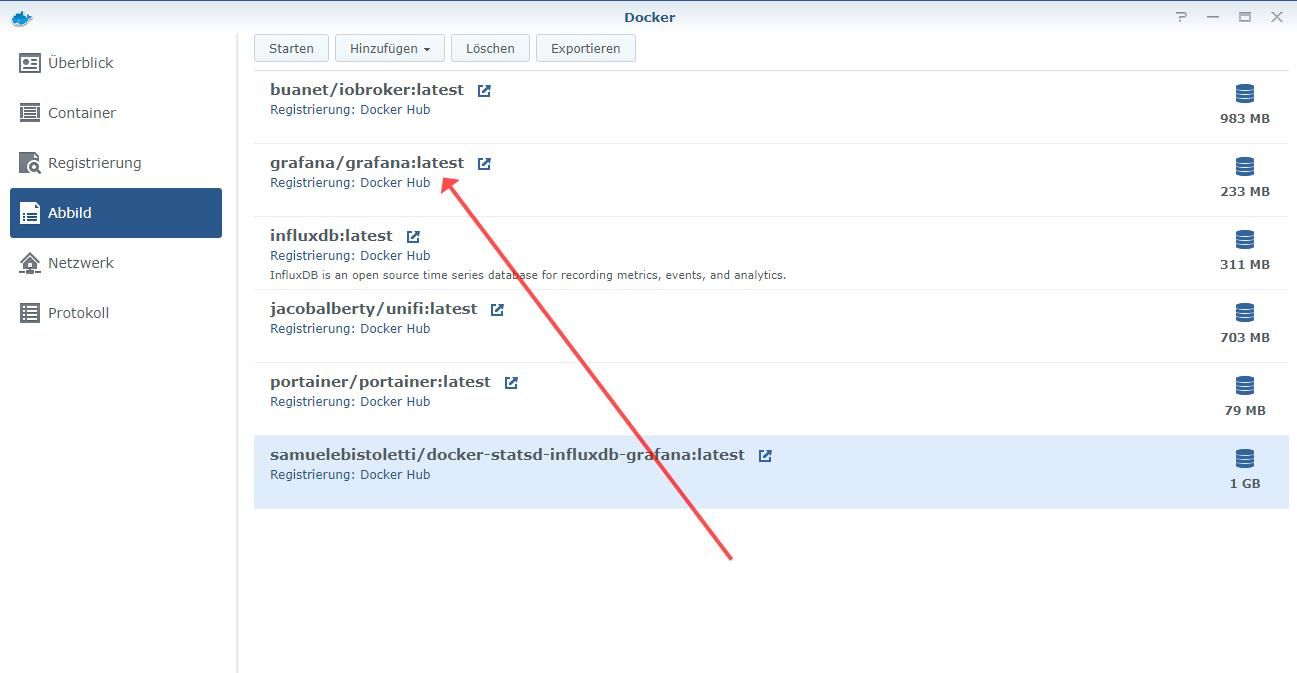Click 1 GB size label

click(x=1245, y=484)
